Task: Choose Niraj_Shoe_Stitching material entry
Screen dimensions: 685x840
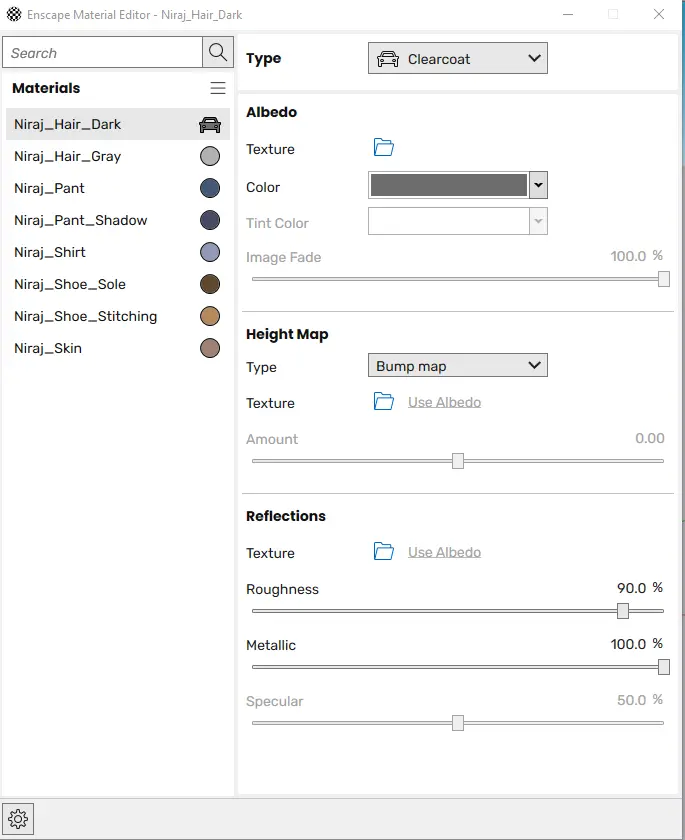Action: [86, 316]
